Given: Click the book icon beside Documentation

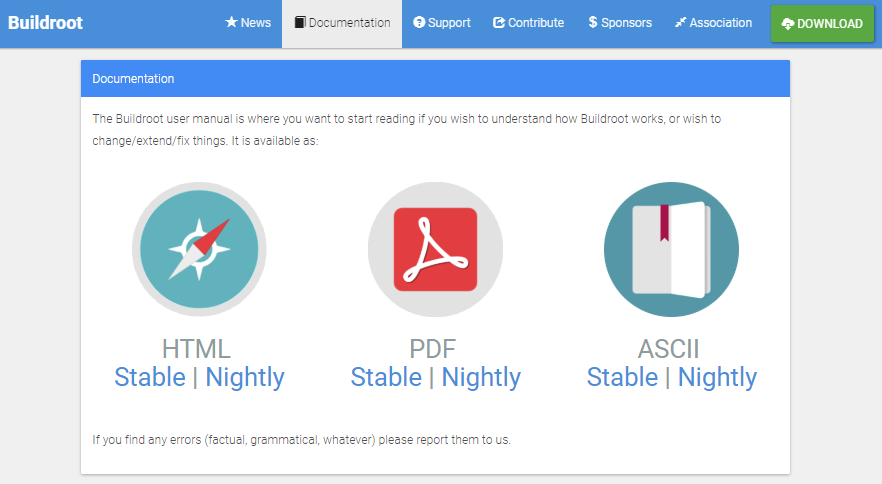Looking at the screenshot, I should [x=300, y=23].
